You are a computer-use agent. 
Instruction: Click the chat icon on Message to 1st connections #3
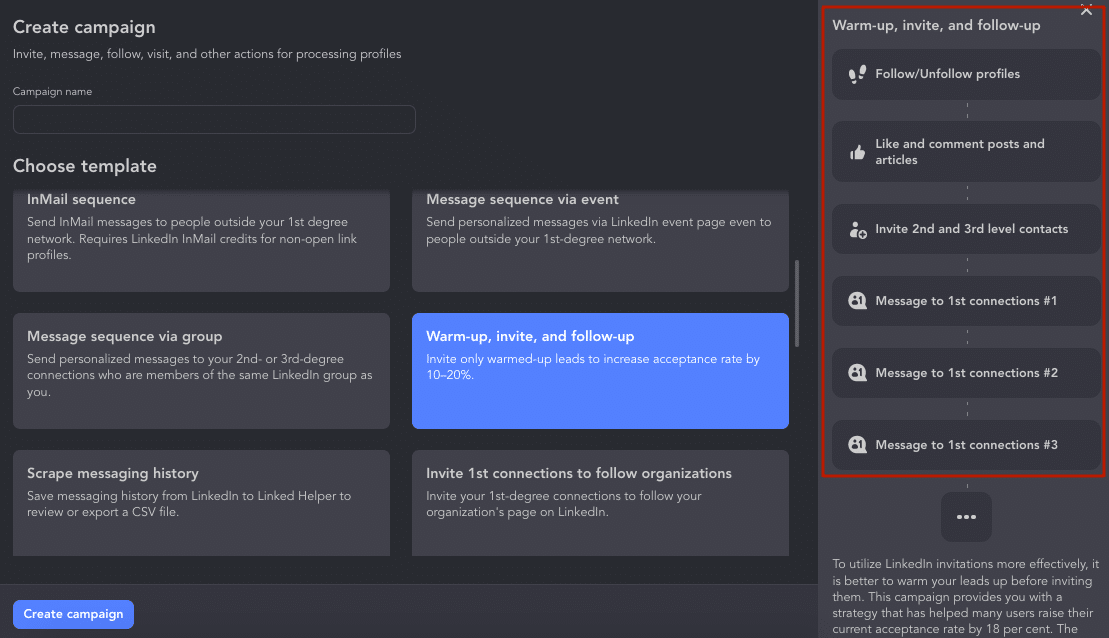point(857,445)
